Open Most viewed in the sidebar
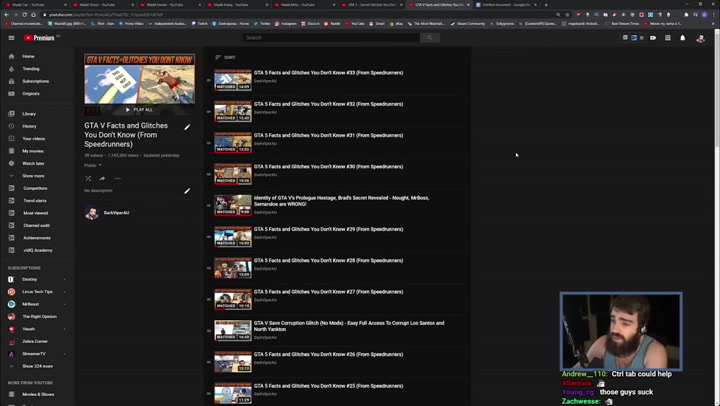720x406 pixels. point(37,213)
